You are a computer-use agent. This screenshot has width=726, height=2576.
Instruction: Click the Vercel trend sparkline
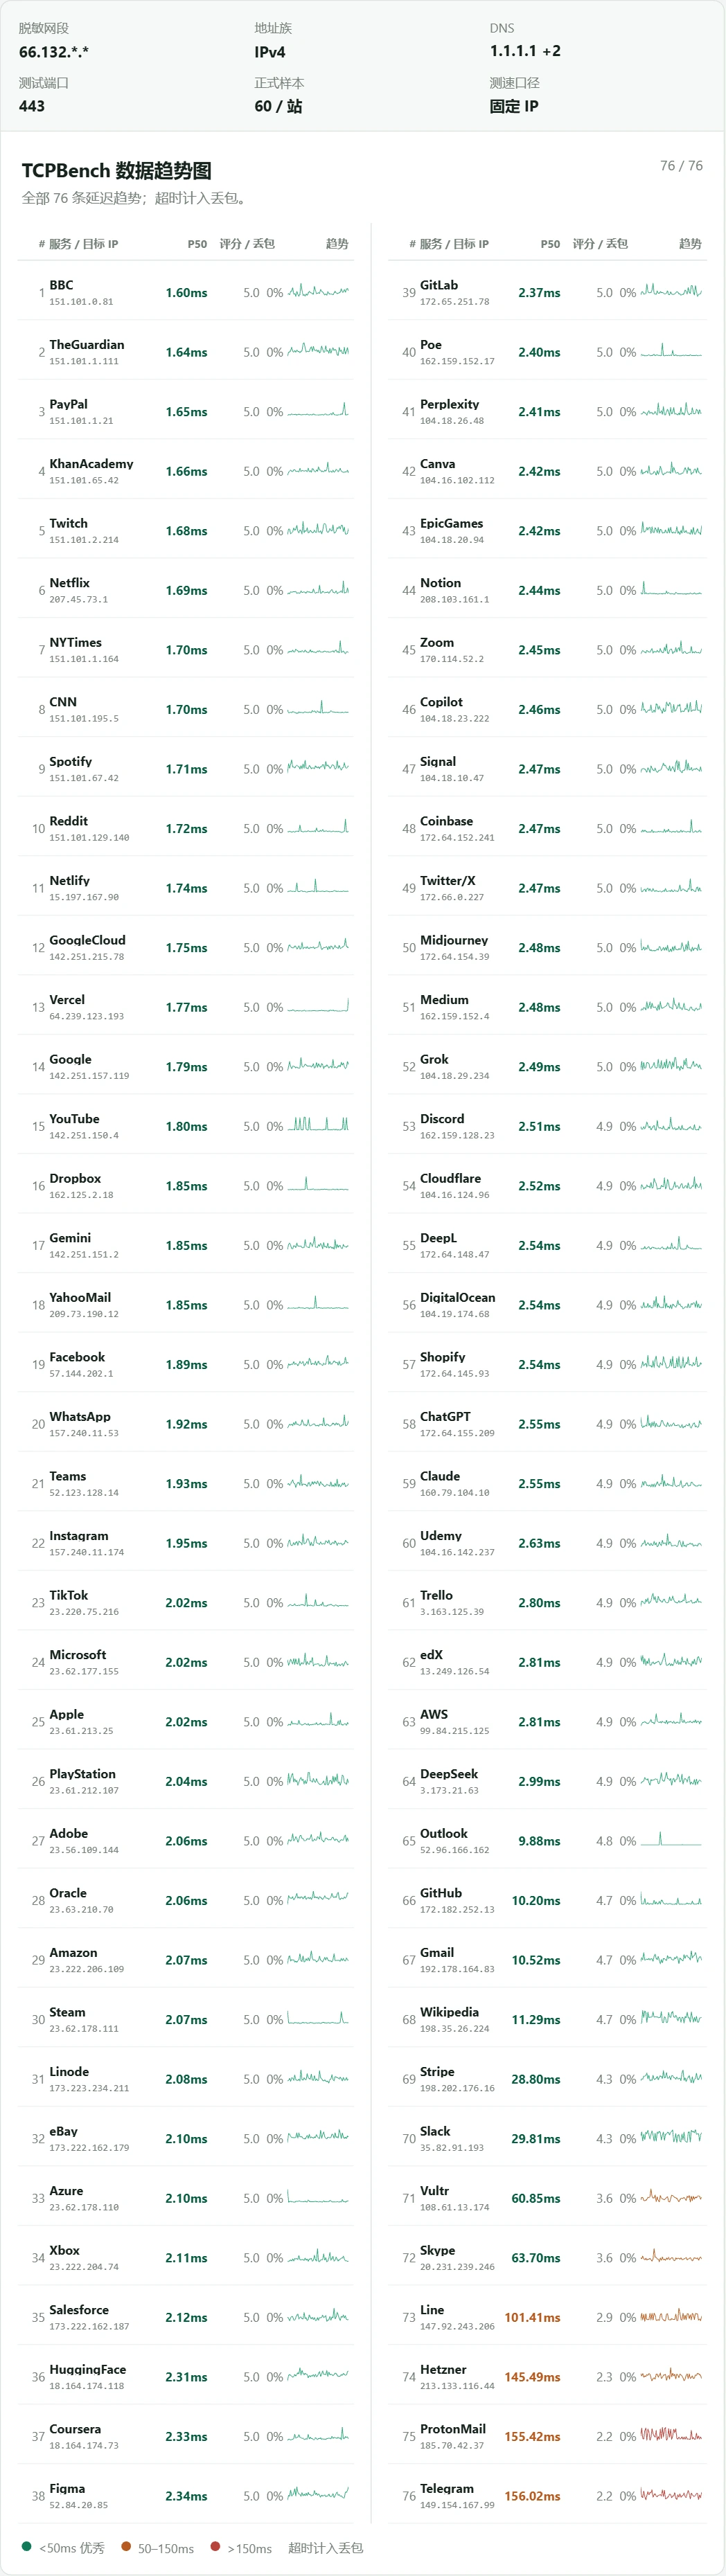pos(318,1006)
